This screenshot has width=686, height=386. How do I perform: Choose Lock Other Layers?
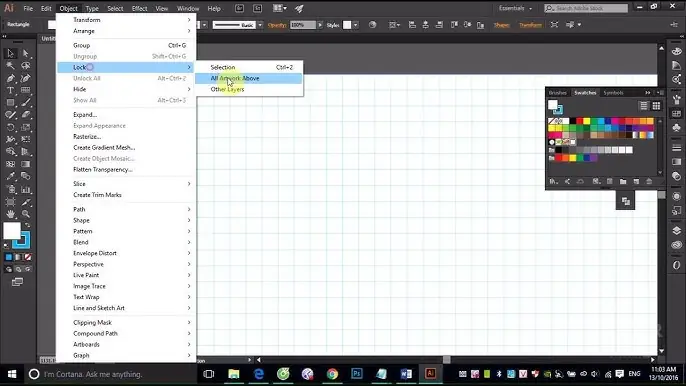(x=249, y=89)
